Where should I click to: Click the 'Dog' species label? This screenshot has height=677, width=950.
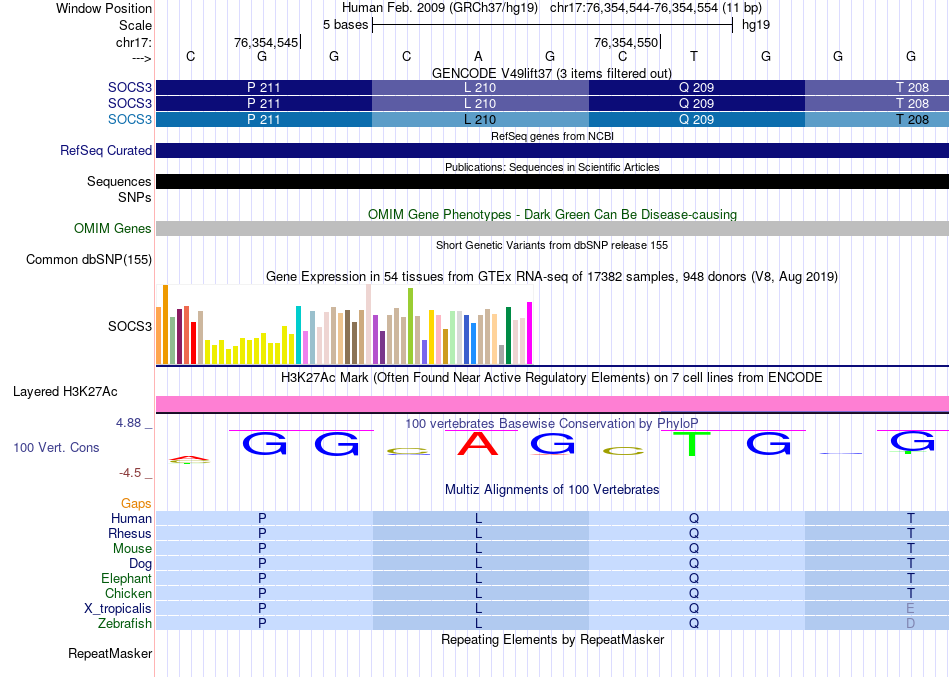141,564
